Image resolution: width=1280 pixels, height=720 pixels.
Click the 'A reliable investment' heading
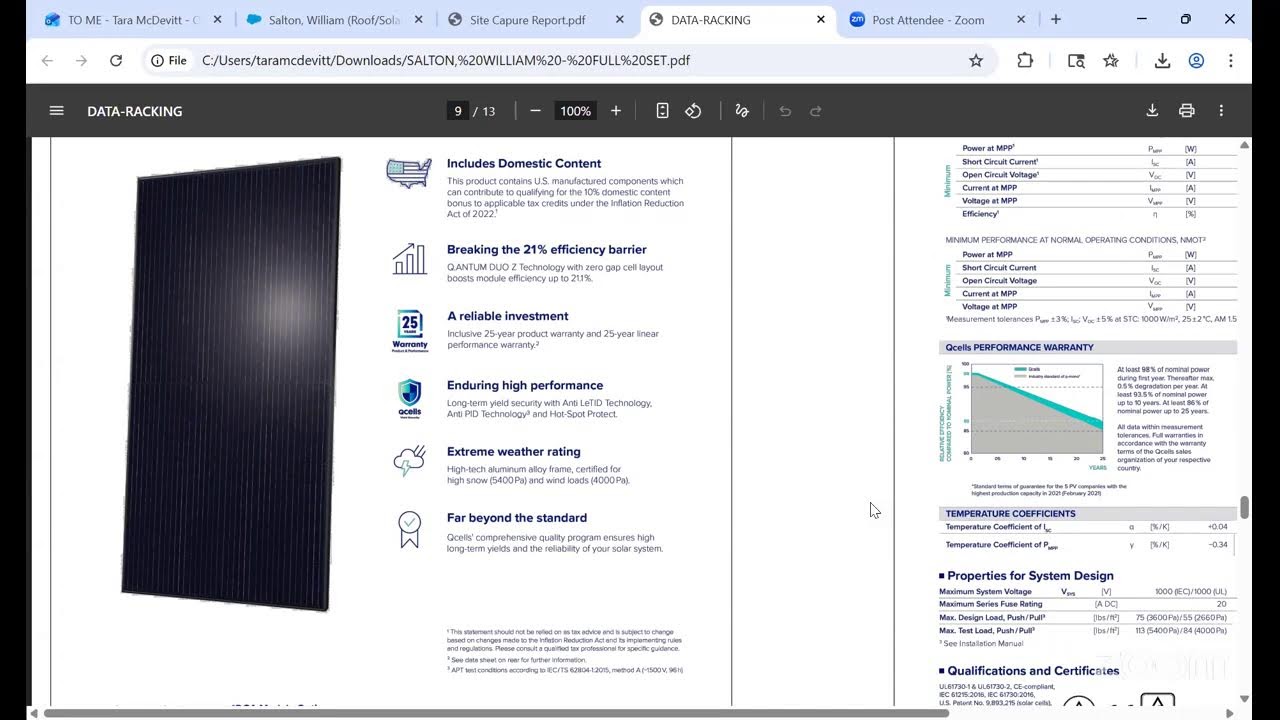tap(508, 316)
